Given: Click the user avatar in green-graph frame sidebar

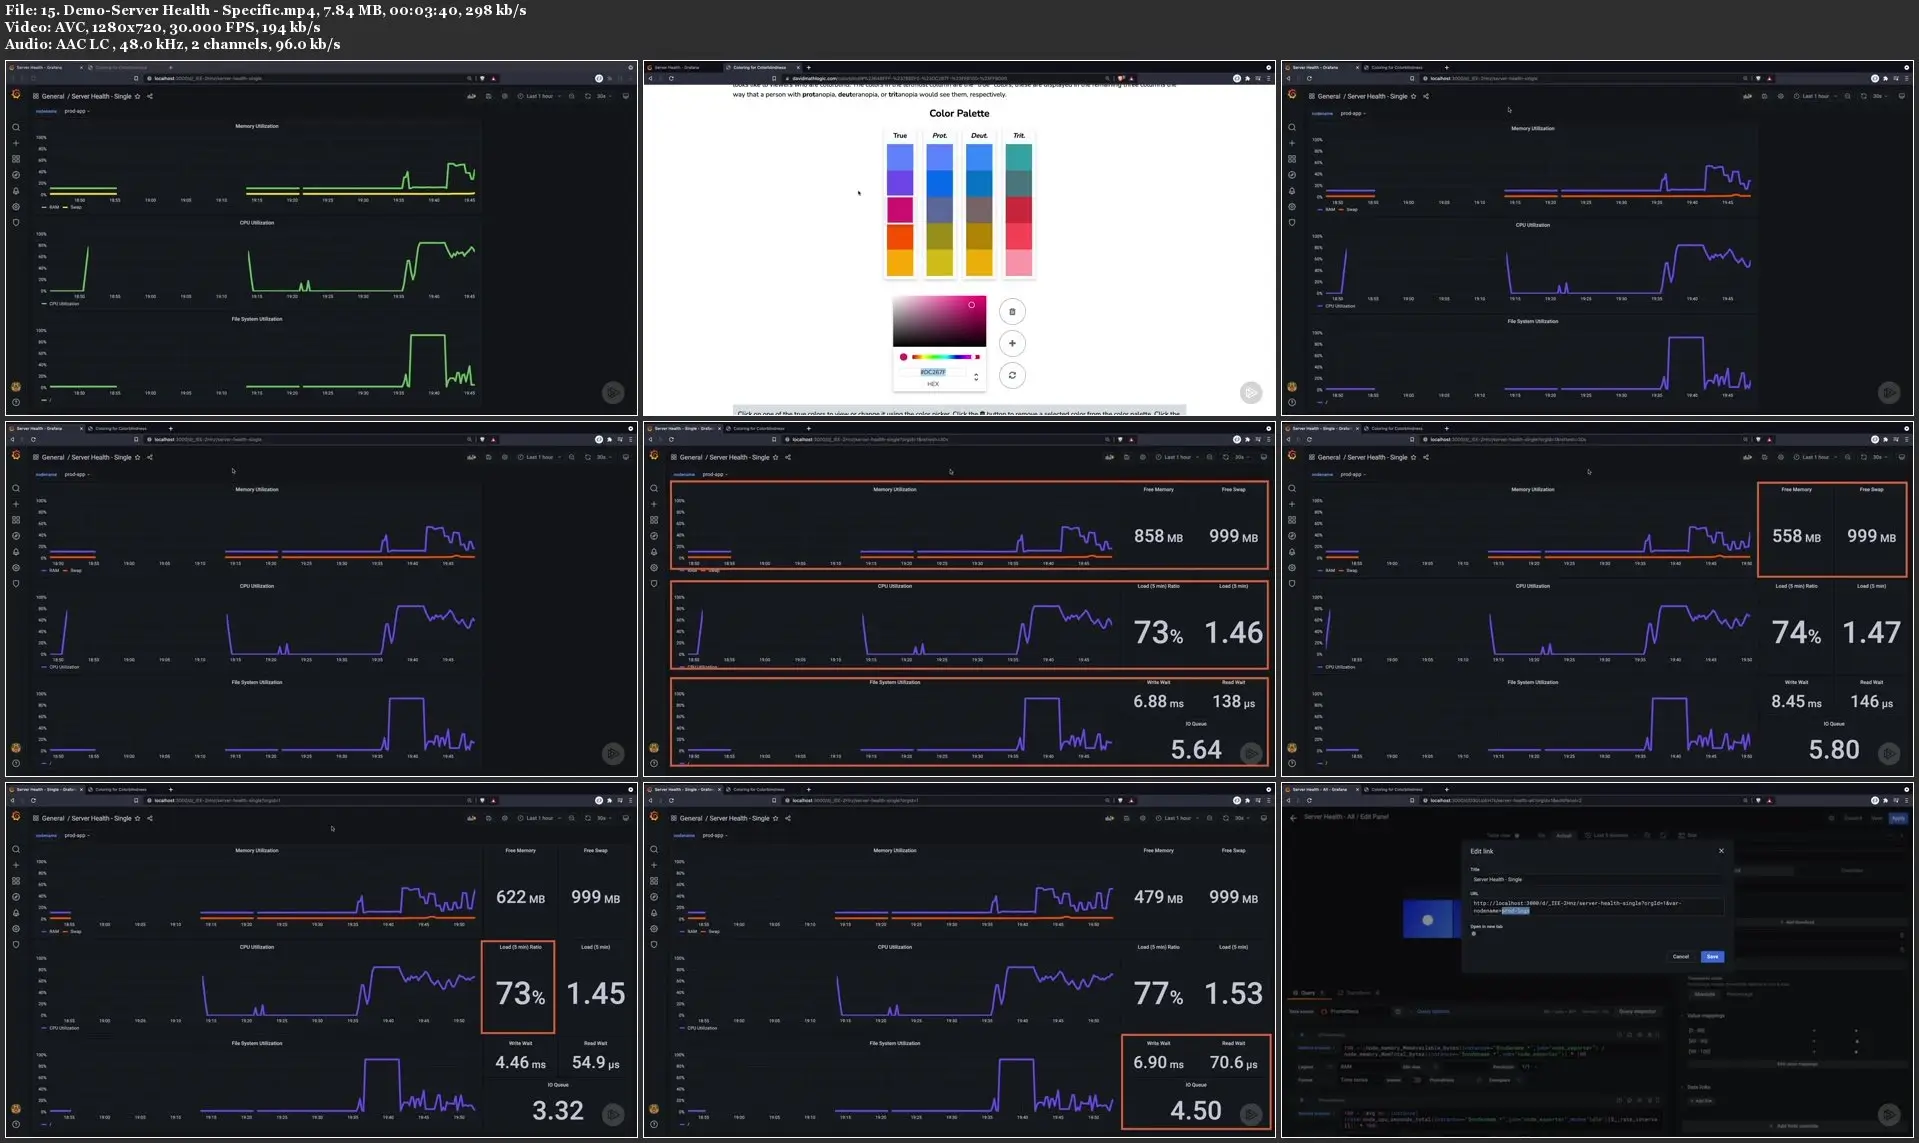Looking at the screenshot, I should tap(16, 387).
